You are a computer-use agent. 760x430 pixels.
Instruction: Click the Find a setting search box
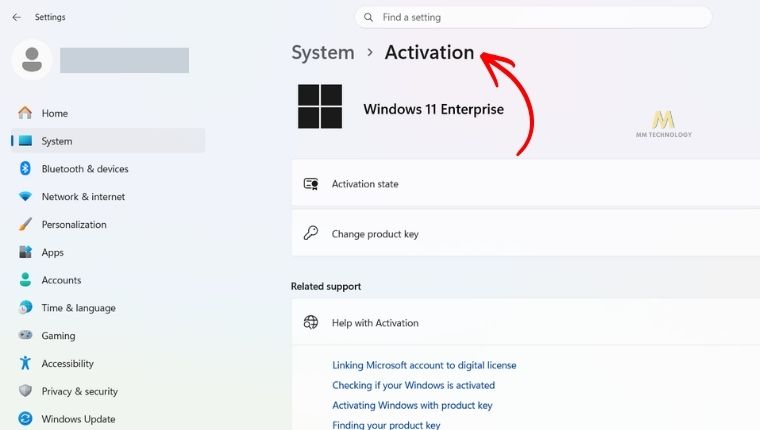pyautogui.click(x=534, y=17)
